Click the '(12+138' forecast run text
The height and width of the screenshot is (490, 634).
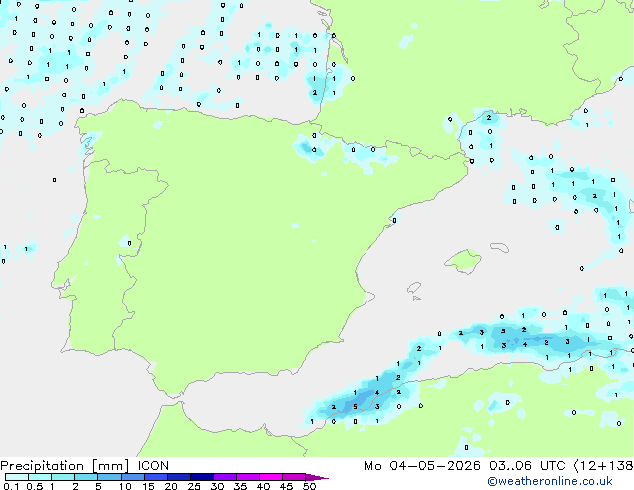point(603,466)
